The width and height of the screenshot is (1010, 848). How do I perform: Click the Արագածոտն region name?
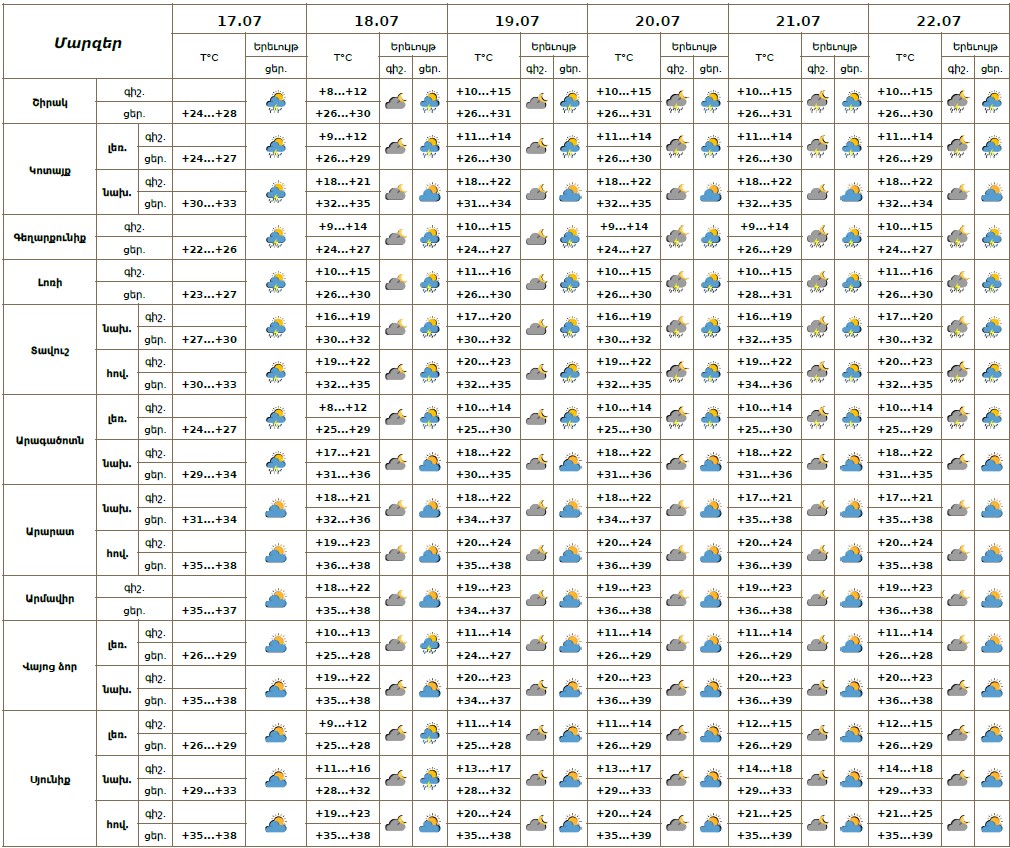[x=50, y=440]
